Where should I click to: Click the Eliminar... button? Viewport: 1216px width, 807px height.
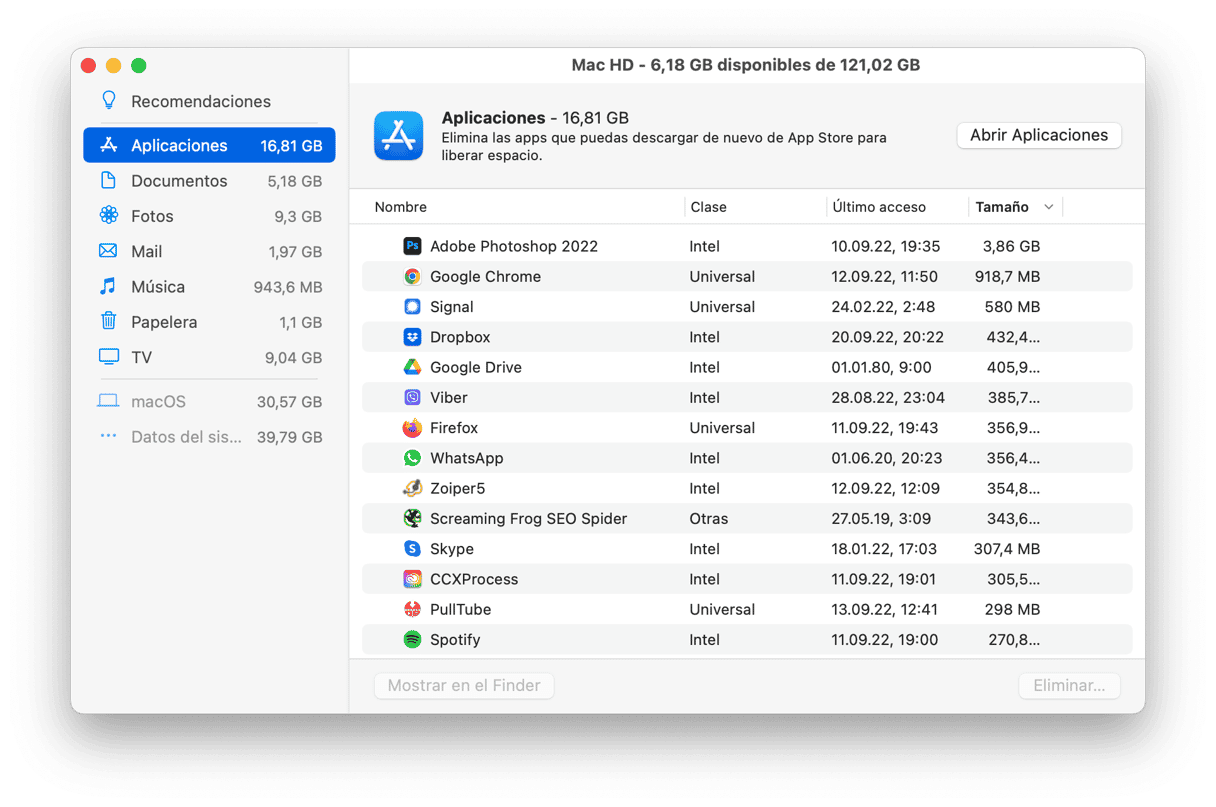pos(1069,685)
